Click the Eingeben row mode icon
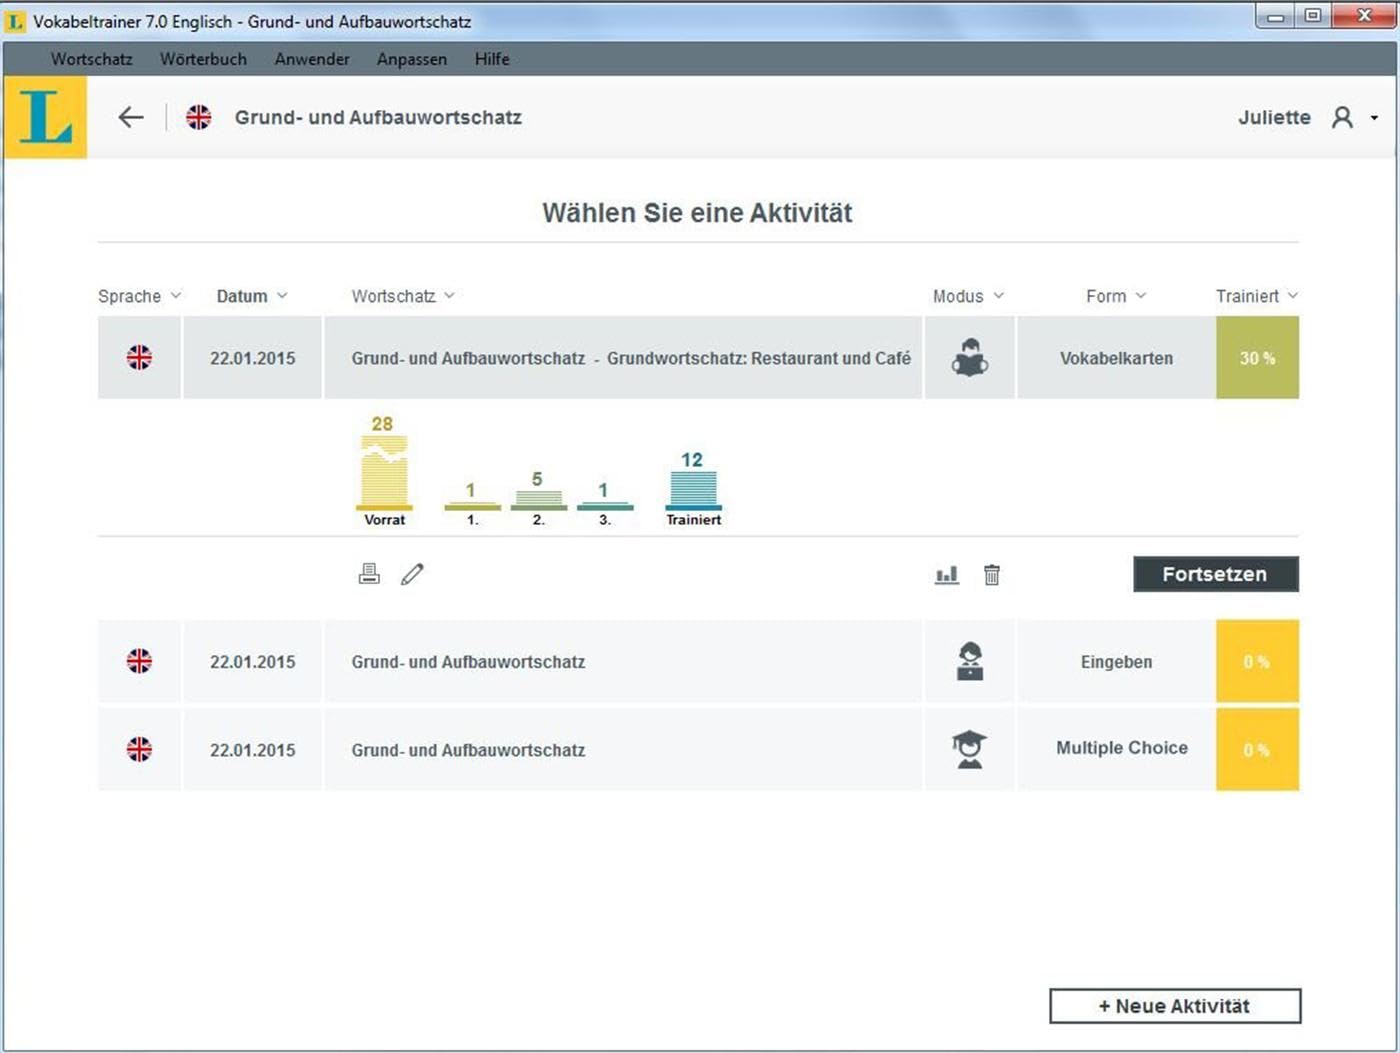1400x1053 pixels. [969, 661]
